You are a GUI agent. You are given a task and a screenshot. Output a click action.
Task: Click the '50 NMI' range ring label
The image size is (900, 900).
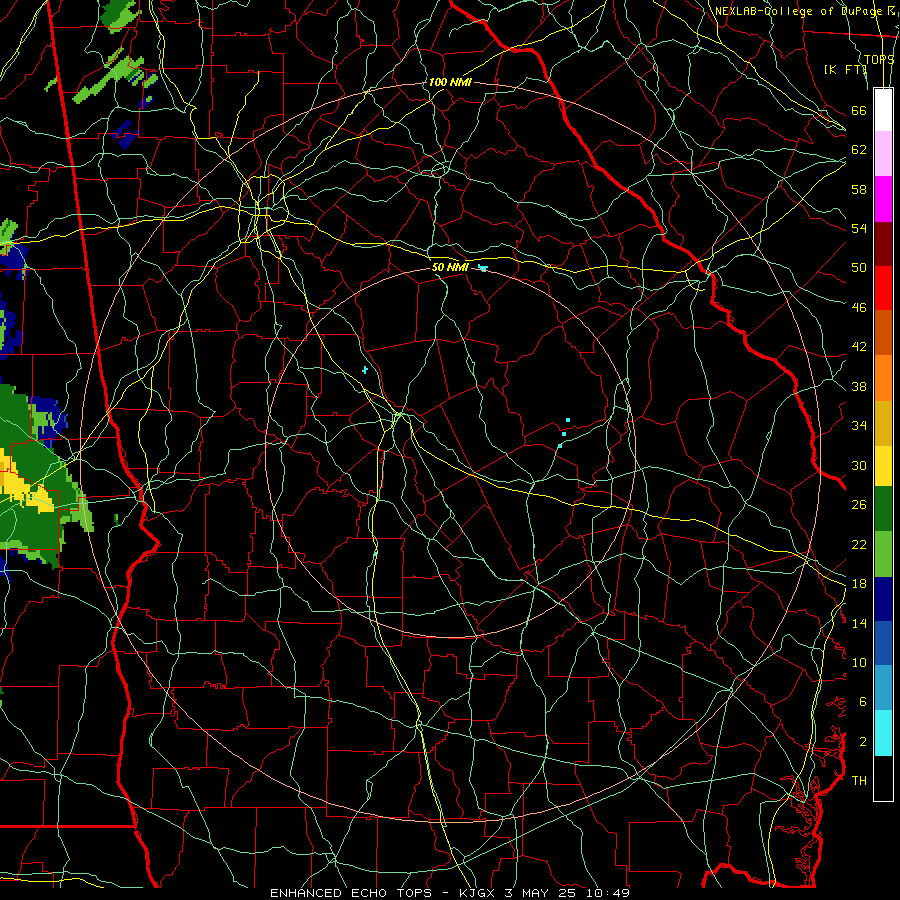point(450,267)
